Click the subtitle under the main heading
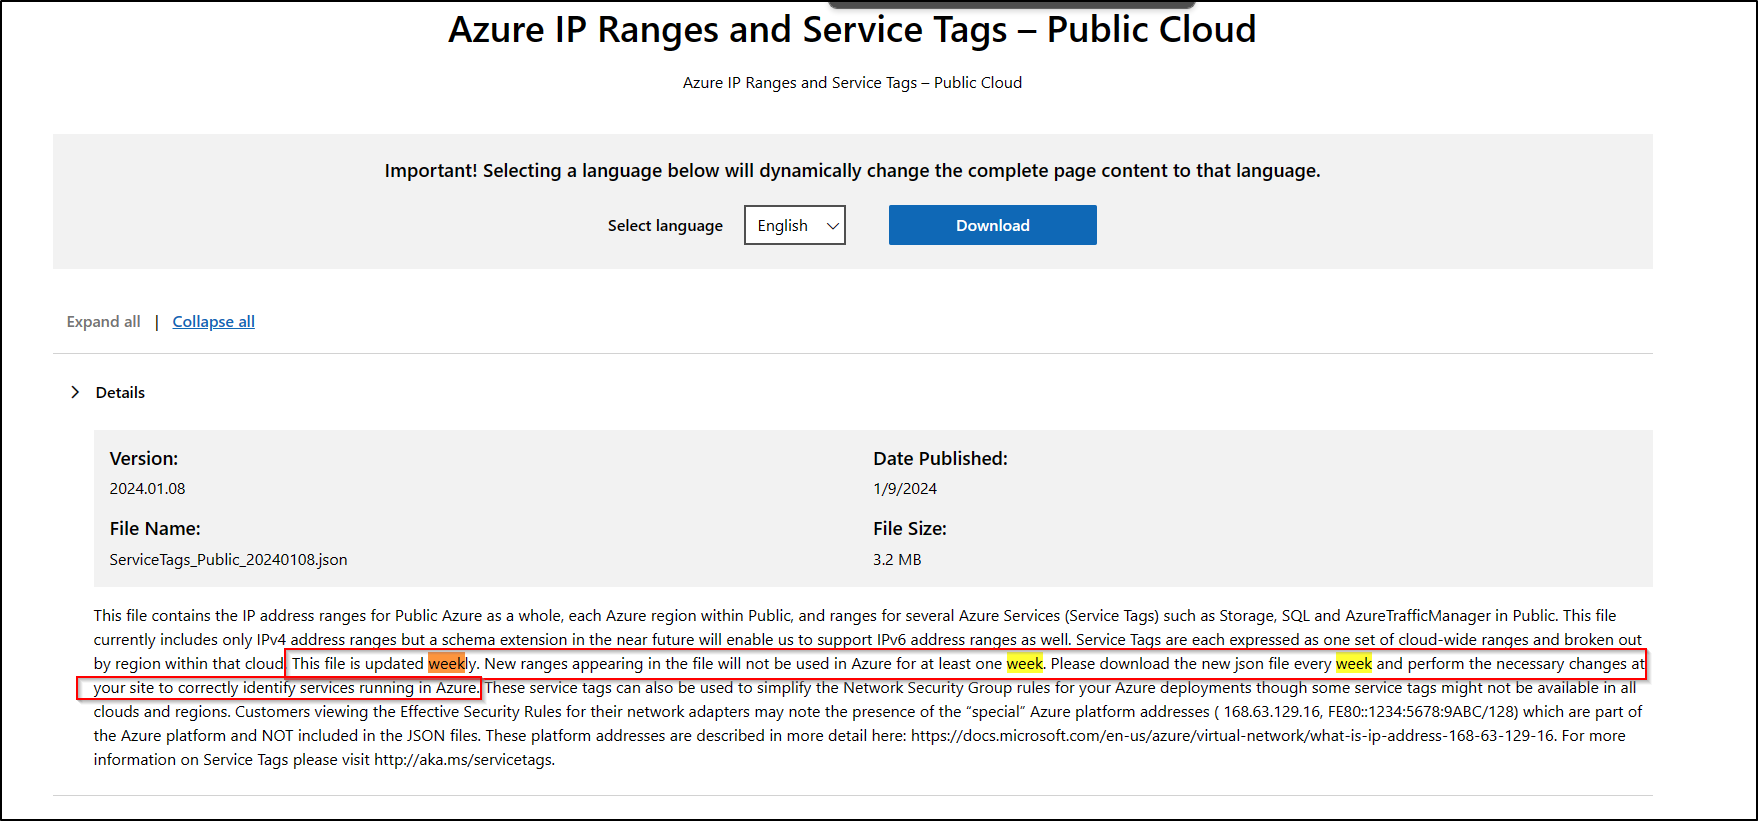Viewport: 1758px width, 821px height. pos(852,82)
